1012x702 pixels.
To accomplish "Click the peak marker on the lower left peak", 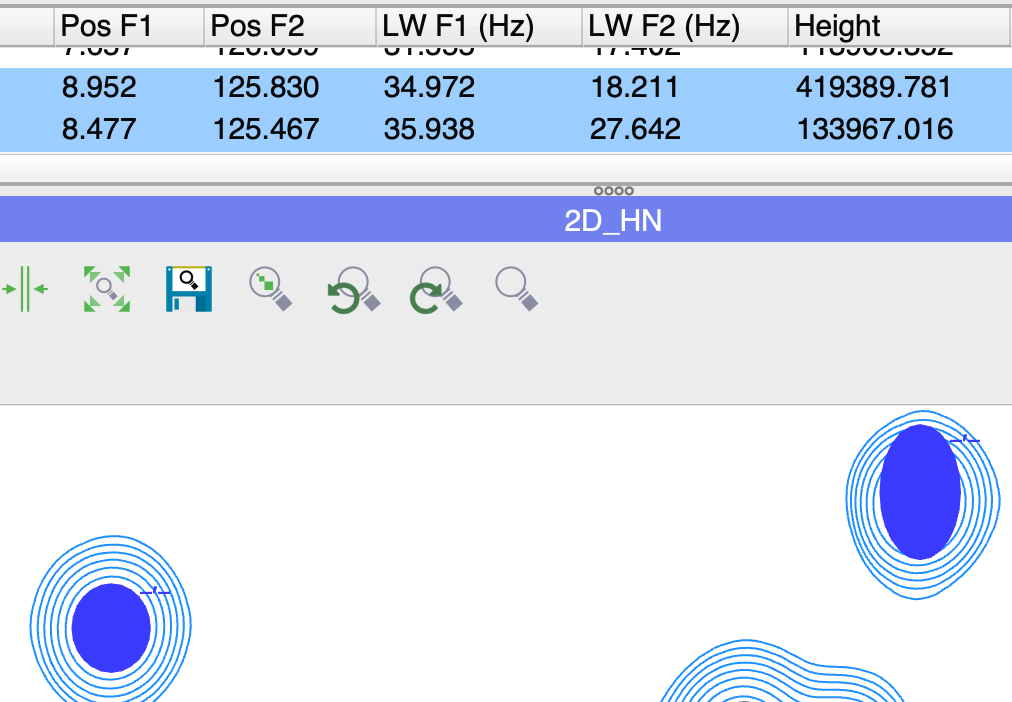I will [x=156, y=591].
